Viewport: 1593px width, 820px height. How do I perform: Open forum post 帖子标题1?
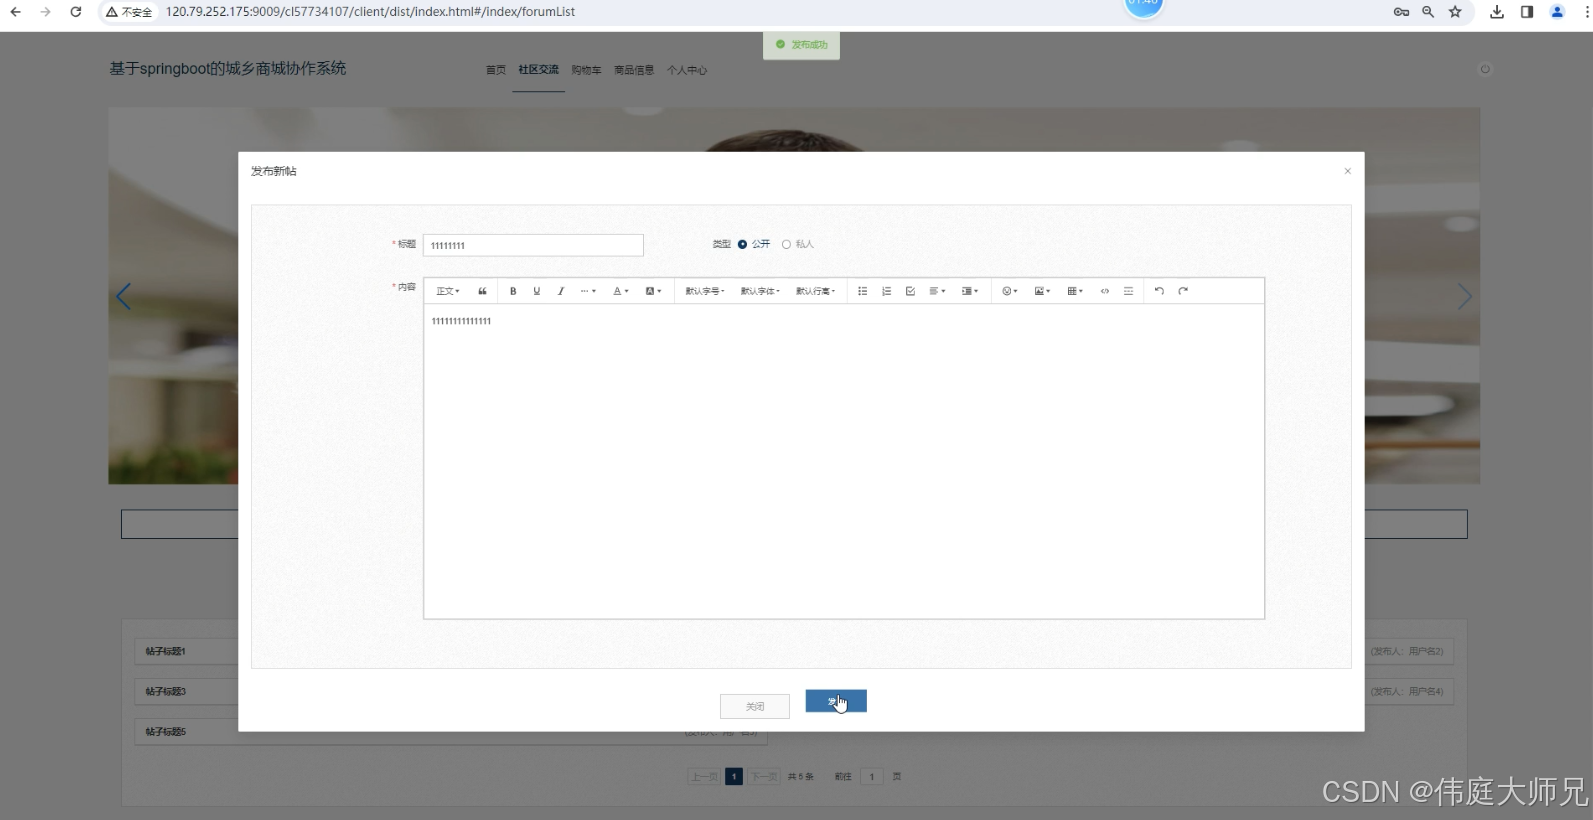coord(165,651)
